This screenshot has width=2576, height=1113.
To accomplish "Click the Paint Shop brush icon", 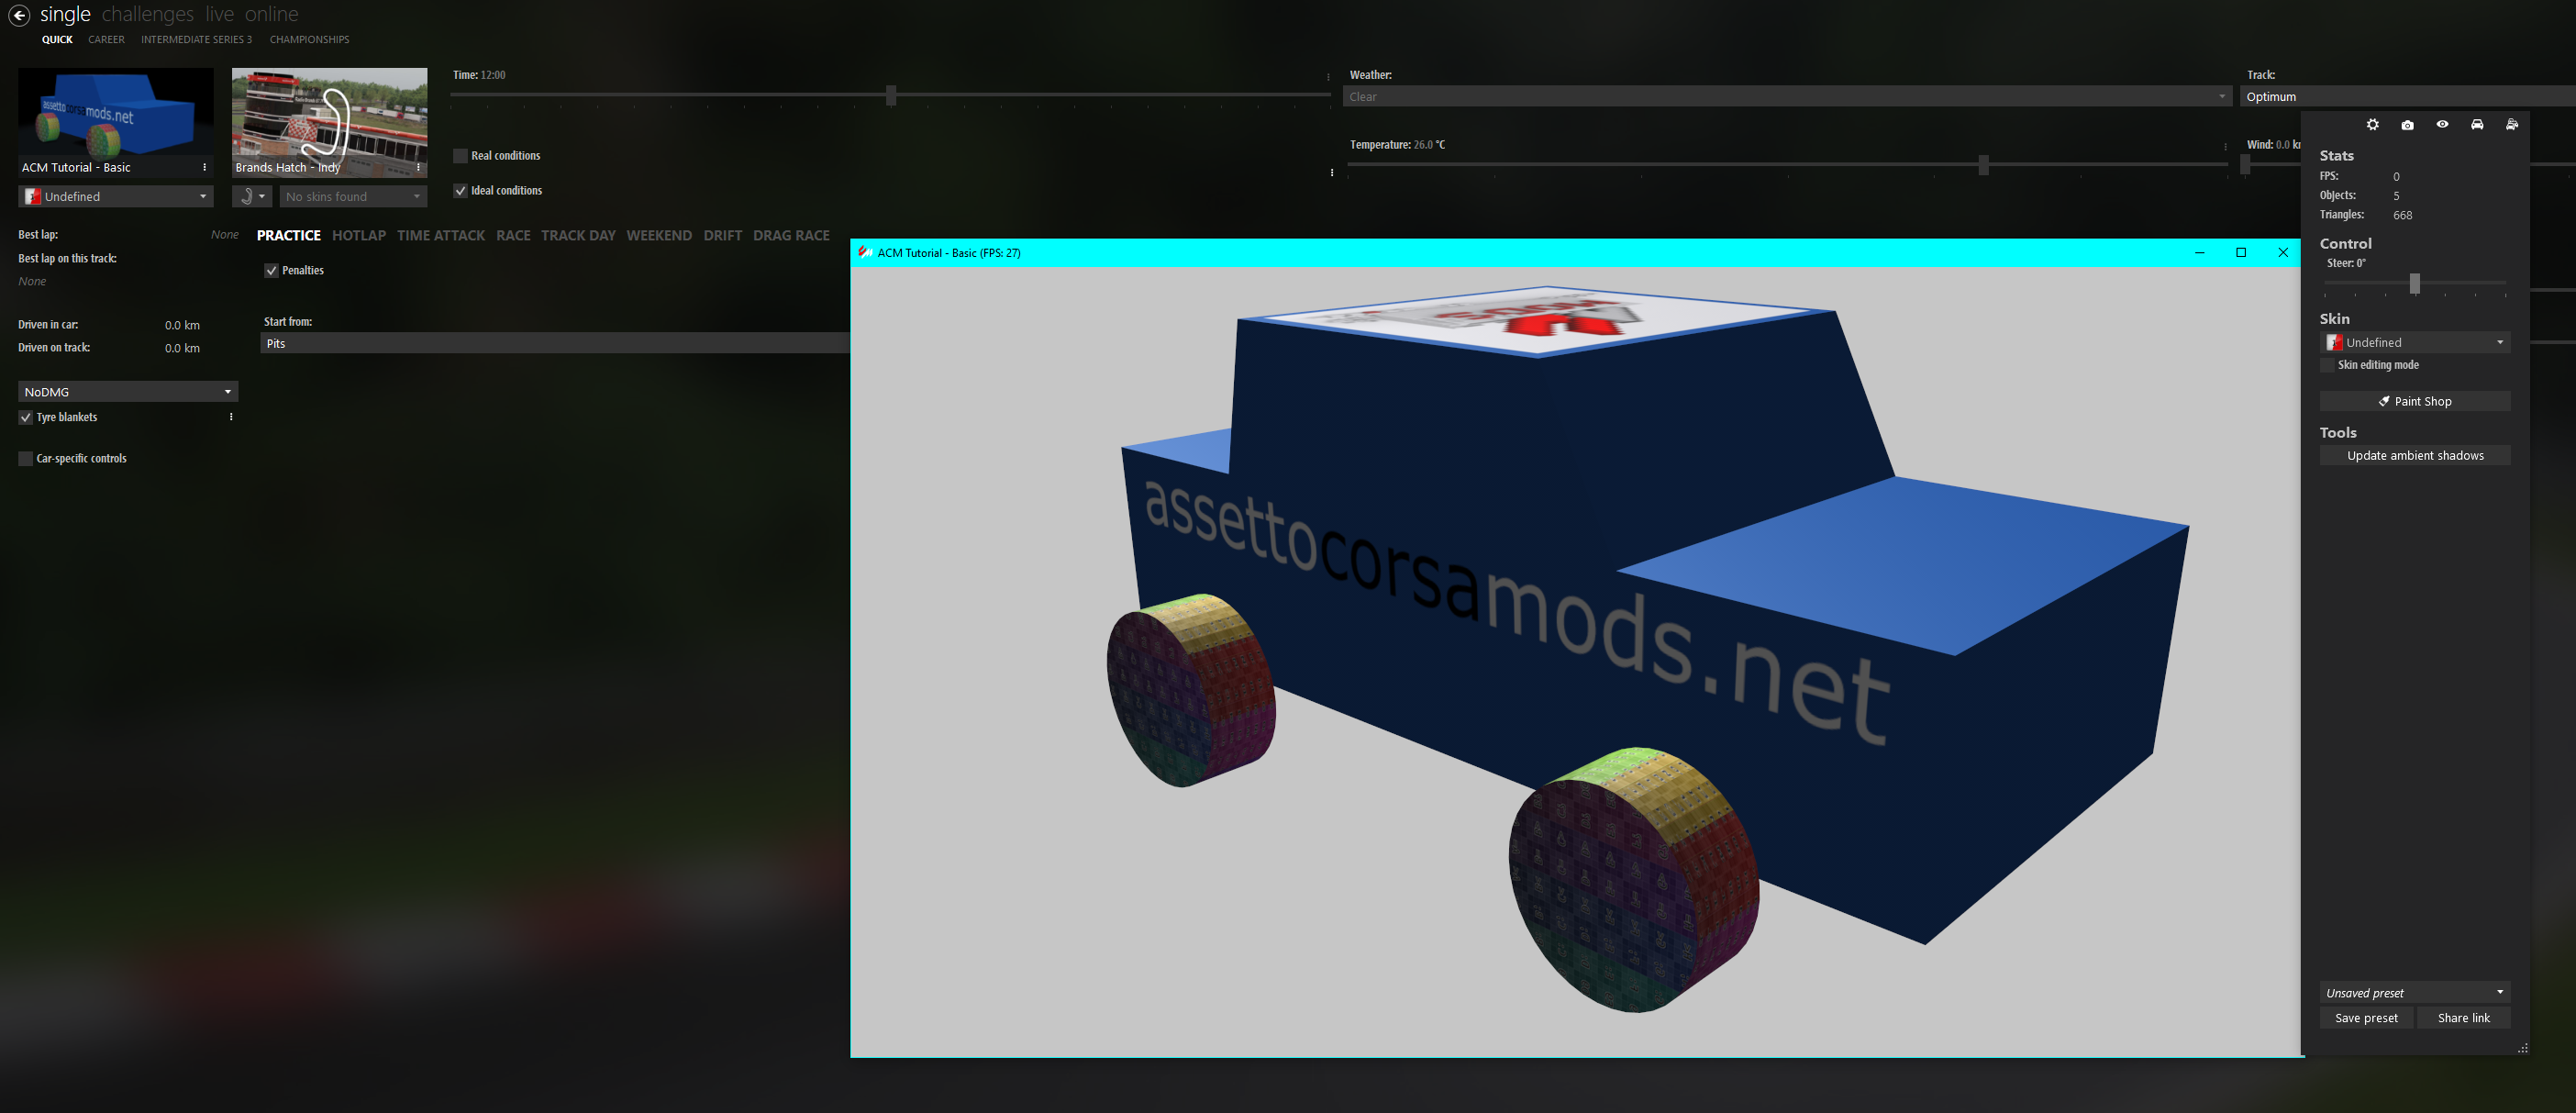I will coord(2384,401).
